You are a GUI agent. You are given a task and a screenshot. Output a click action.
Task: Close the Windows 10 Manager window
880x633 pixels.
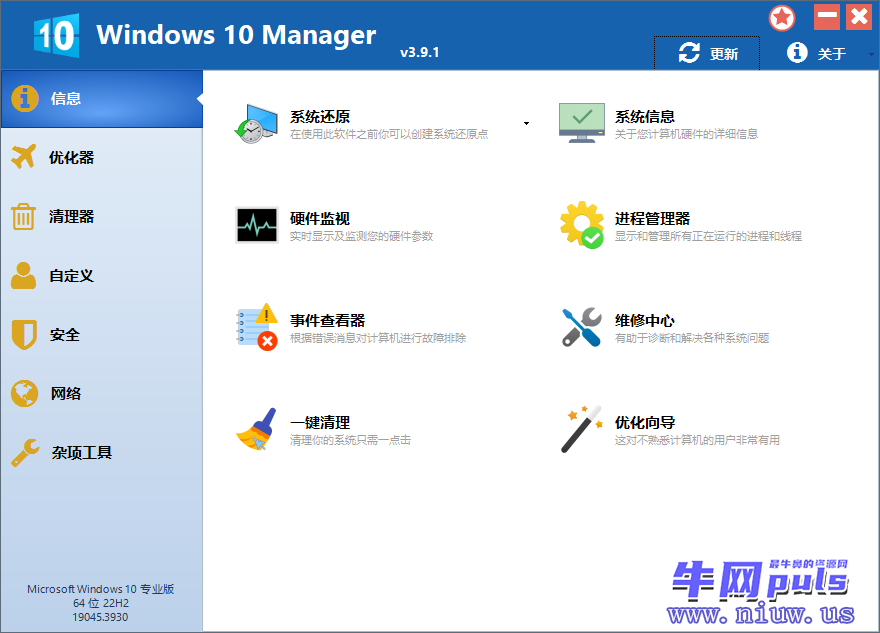[x=859, y=17]
